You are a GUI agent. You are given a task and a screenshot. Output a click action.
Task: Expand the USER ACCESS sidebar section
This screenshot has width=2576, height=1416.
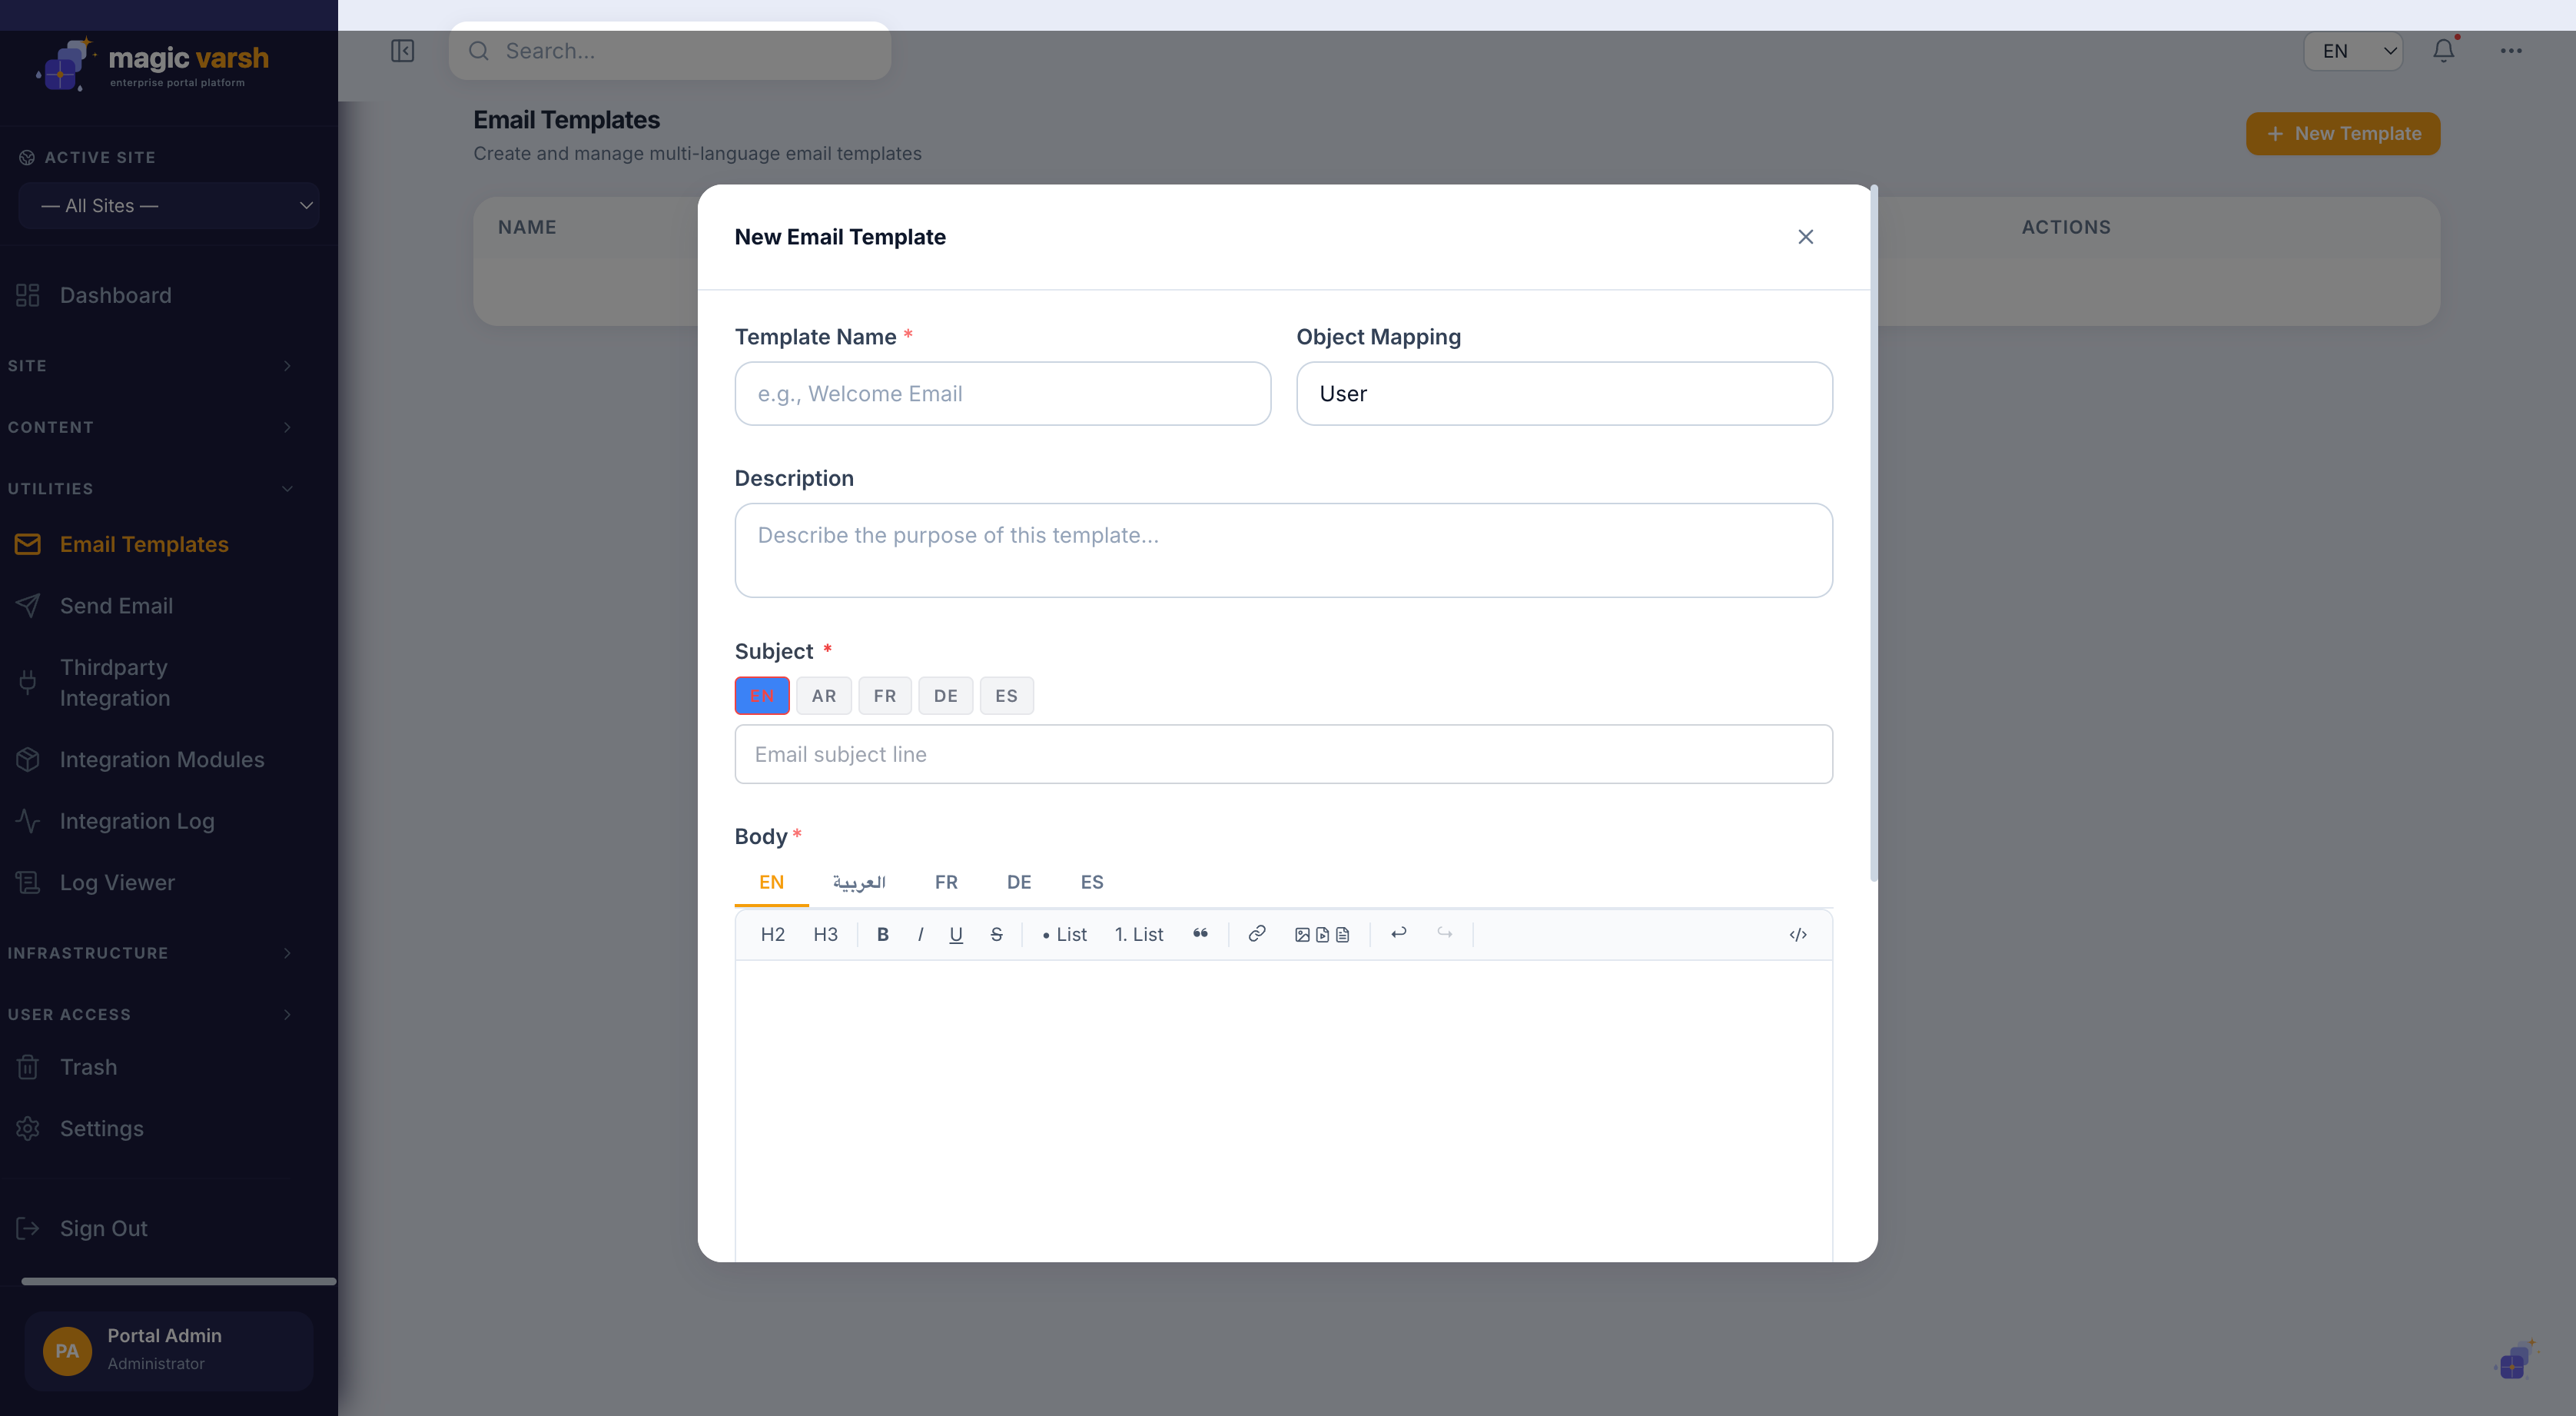150,1015
